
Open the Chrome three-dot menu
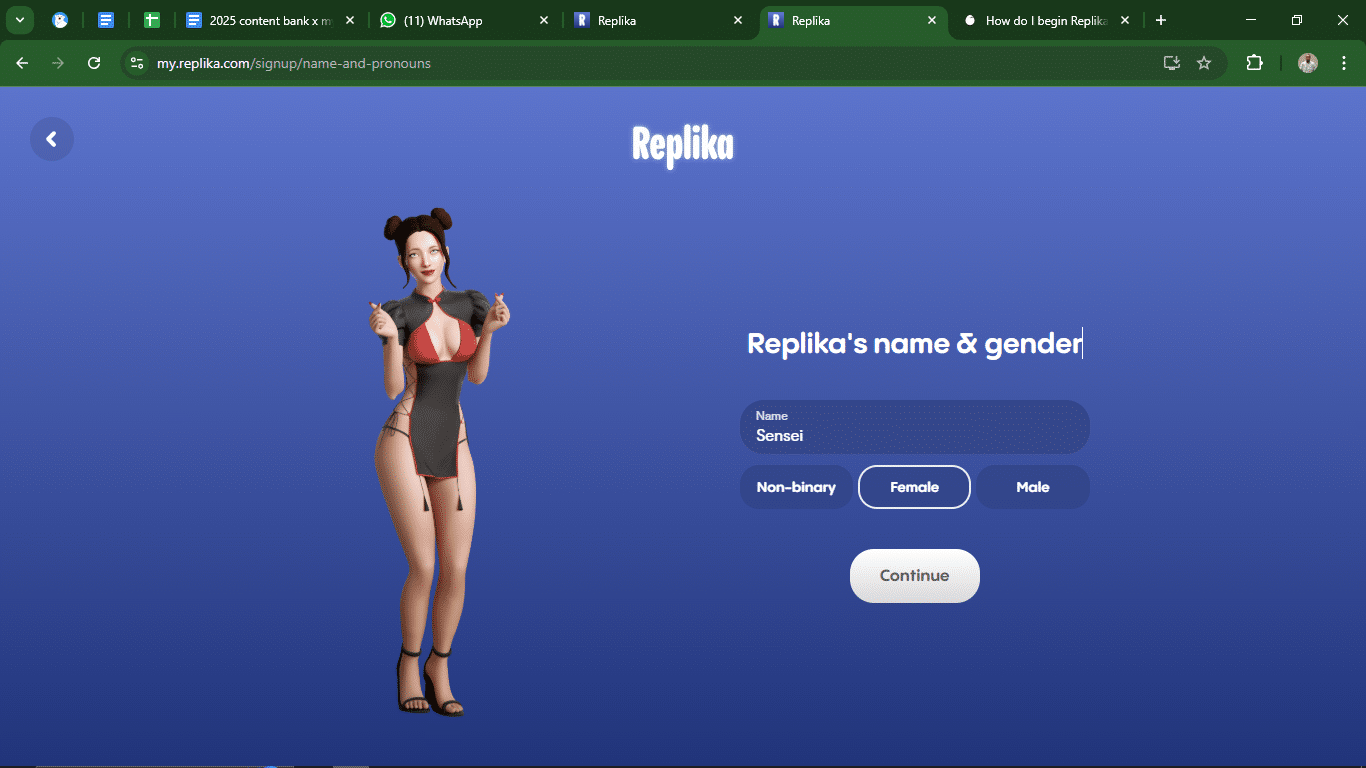pyautogui.click(x=1342, y=63)
